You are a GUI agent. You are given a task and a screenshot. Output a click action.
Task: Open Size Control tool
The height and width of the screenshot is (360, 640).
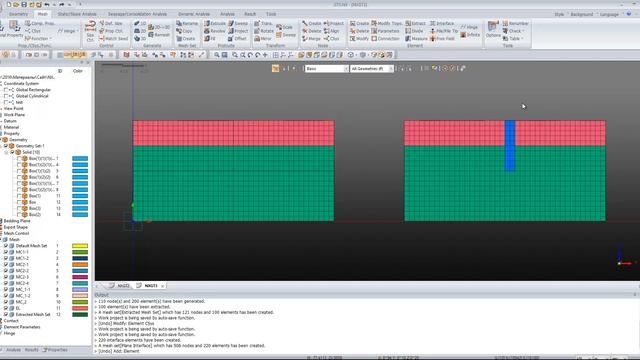(90, 31)
